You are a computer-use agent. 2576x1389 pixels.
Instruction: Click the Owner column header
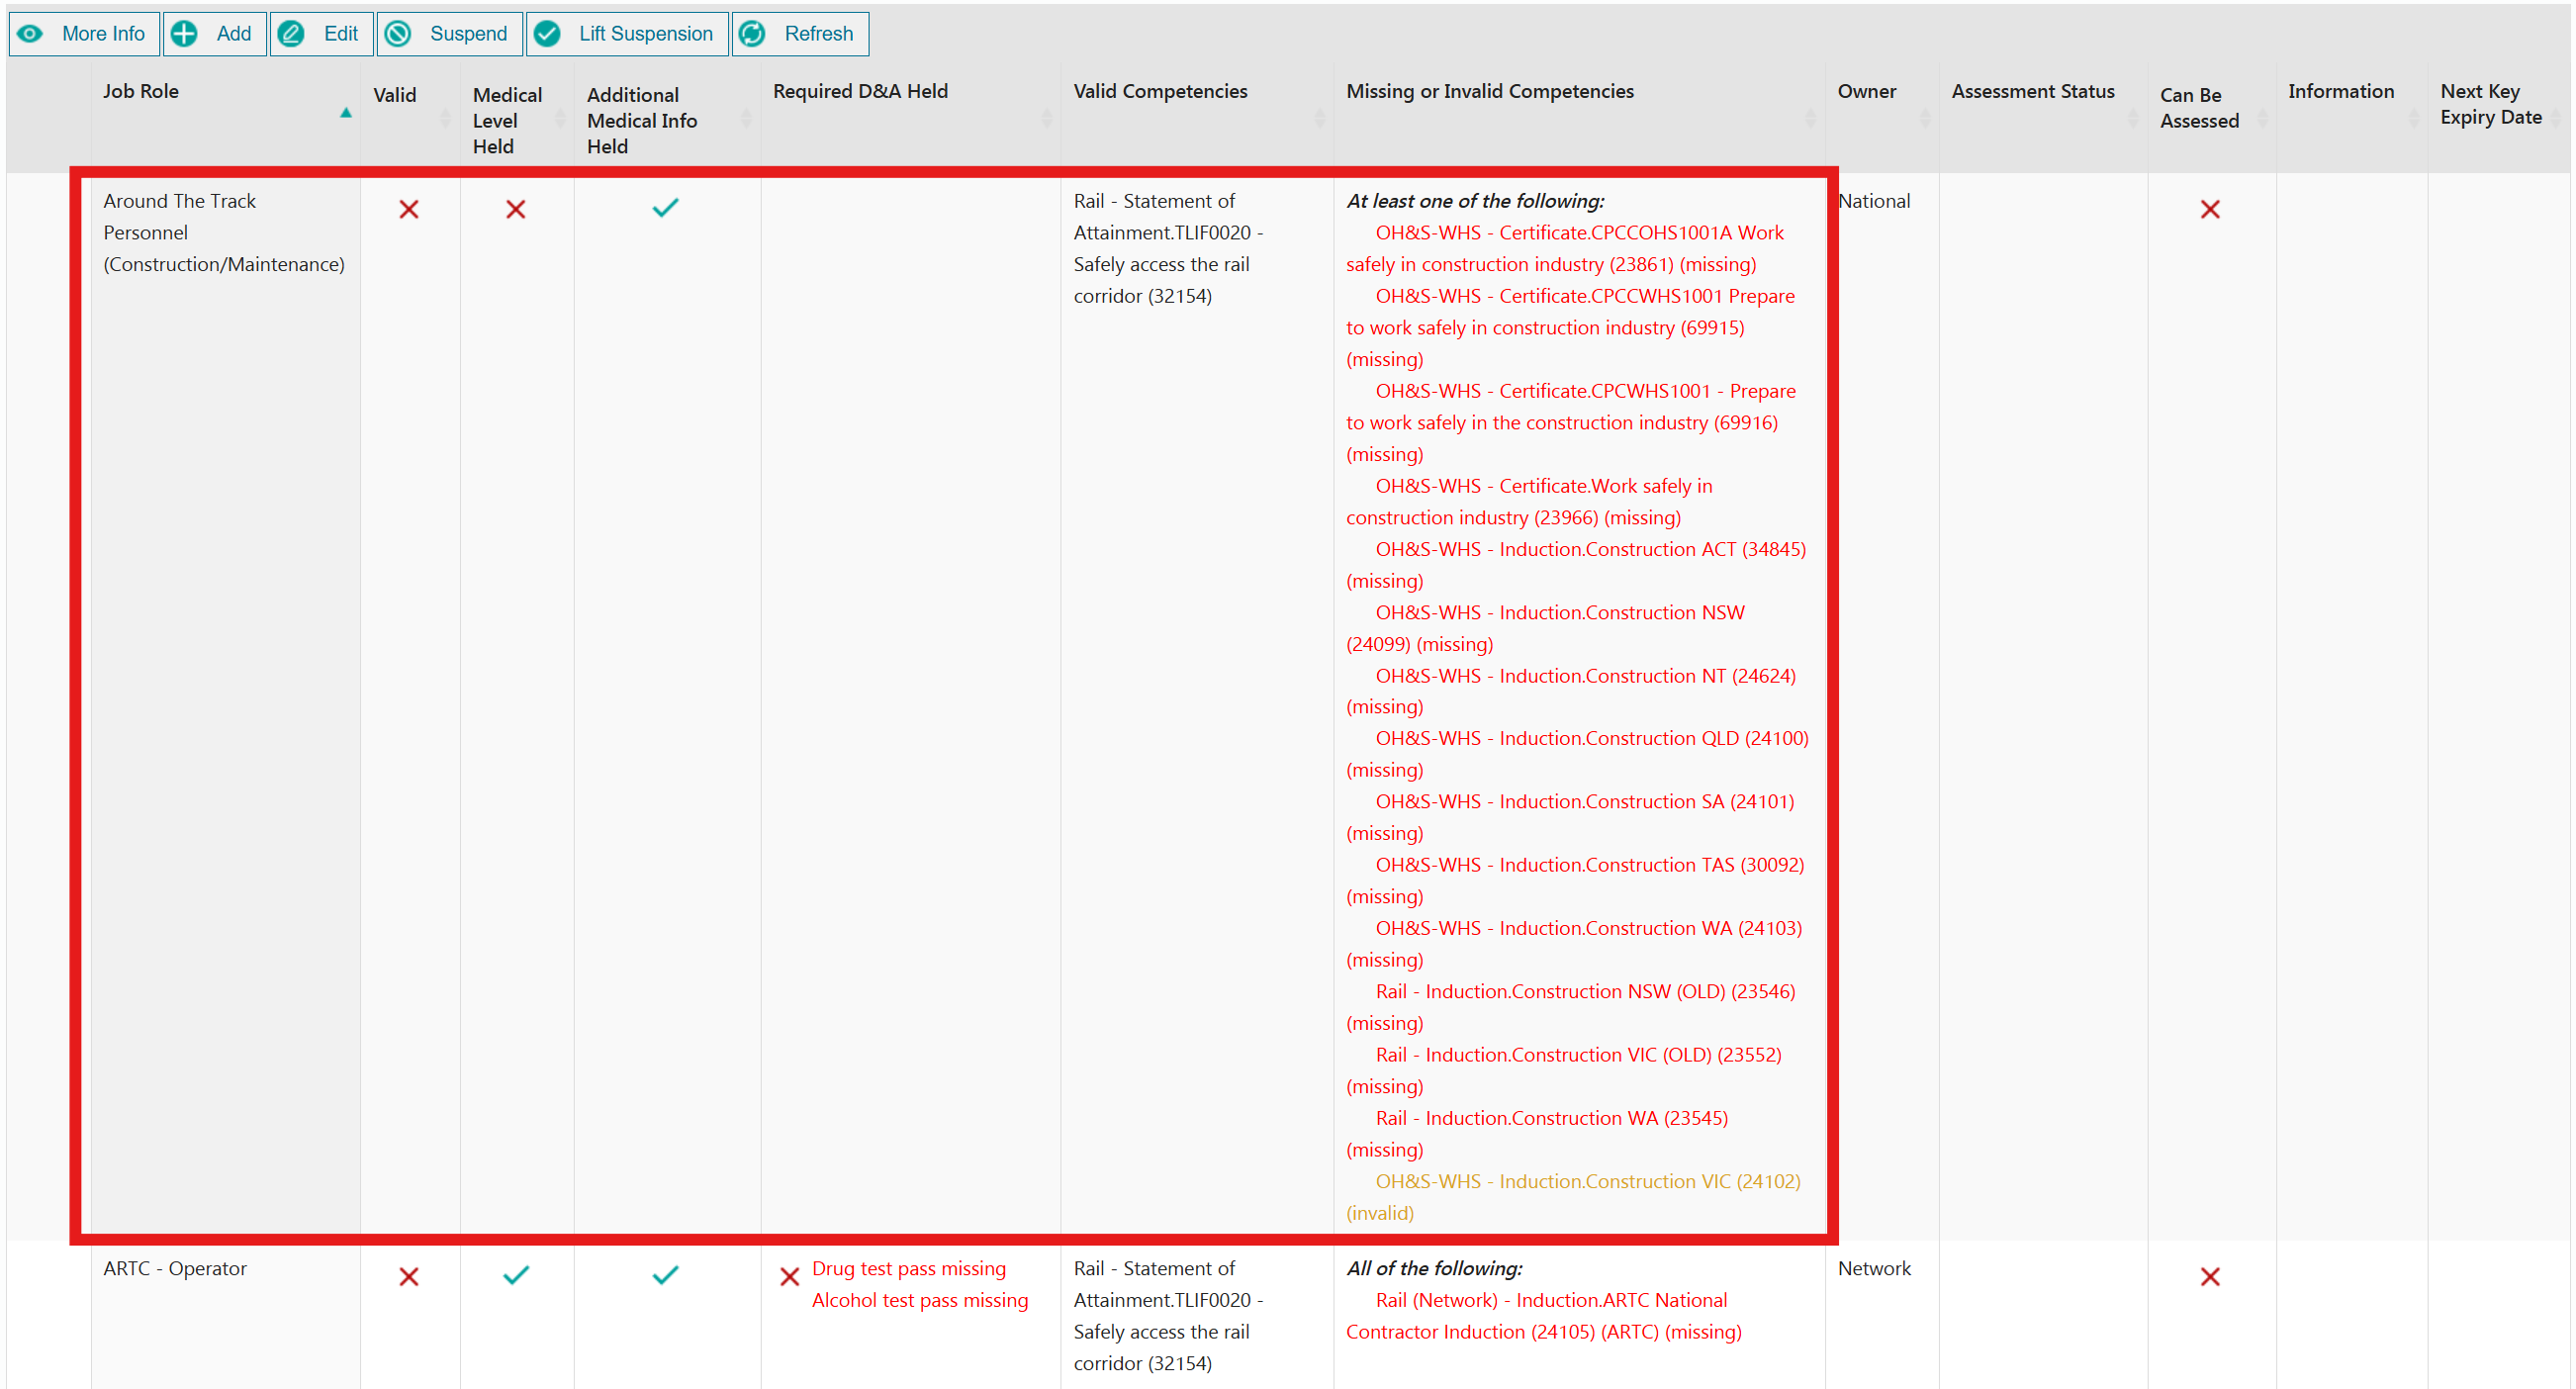(1866, 91)
